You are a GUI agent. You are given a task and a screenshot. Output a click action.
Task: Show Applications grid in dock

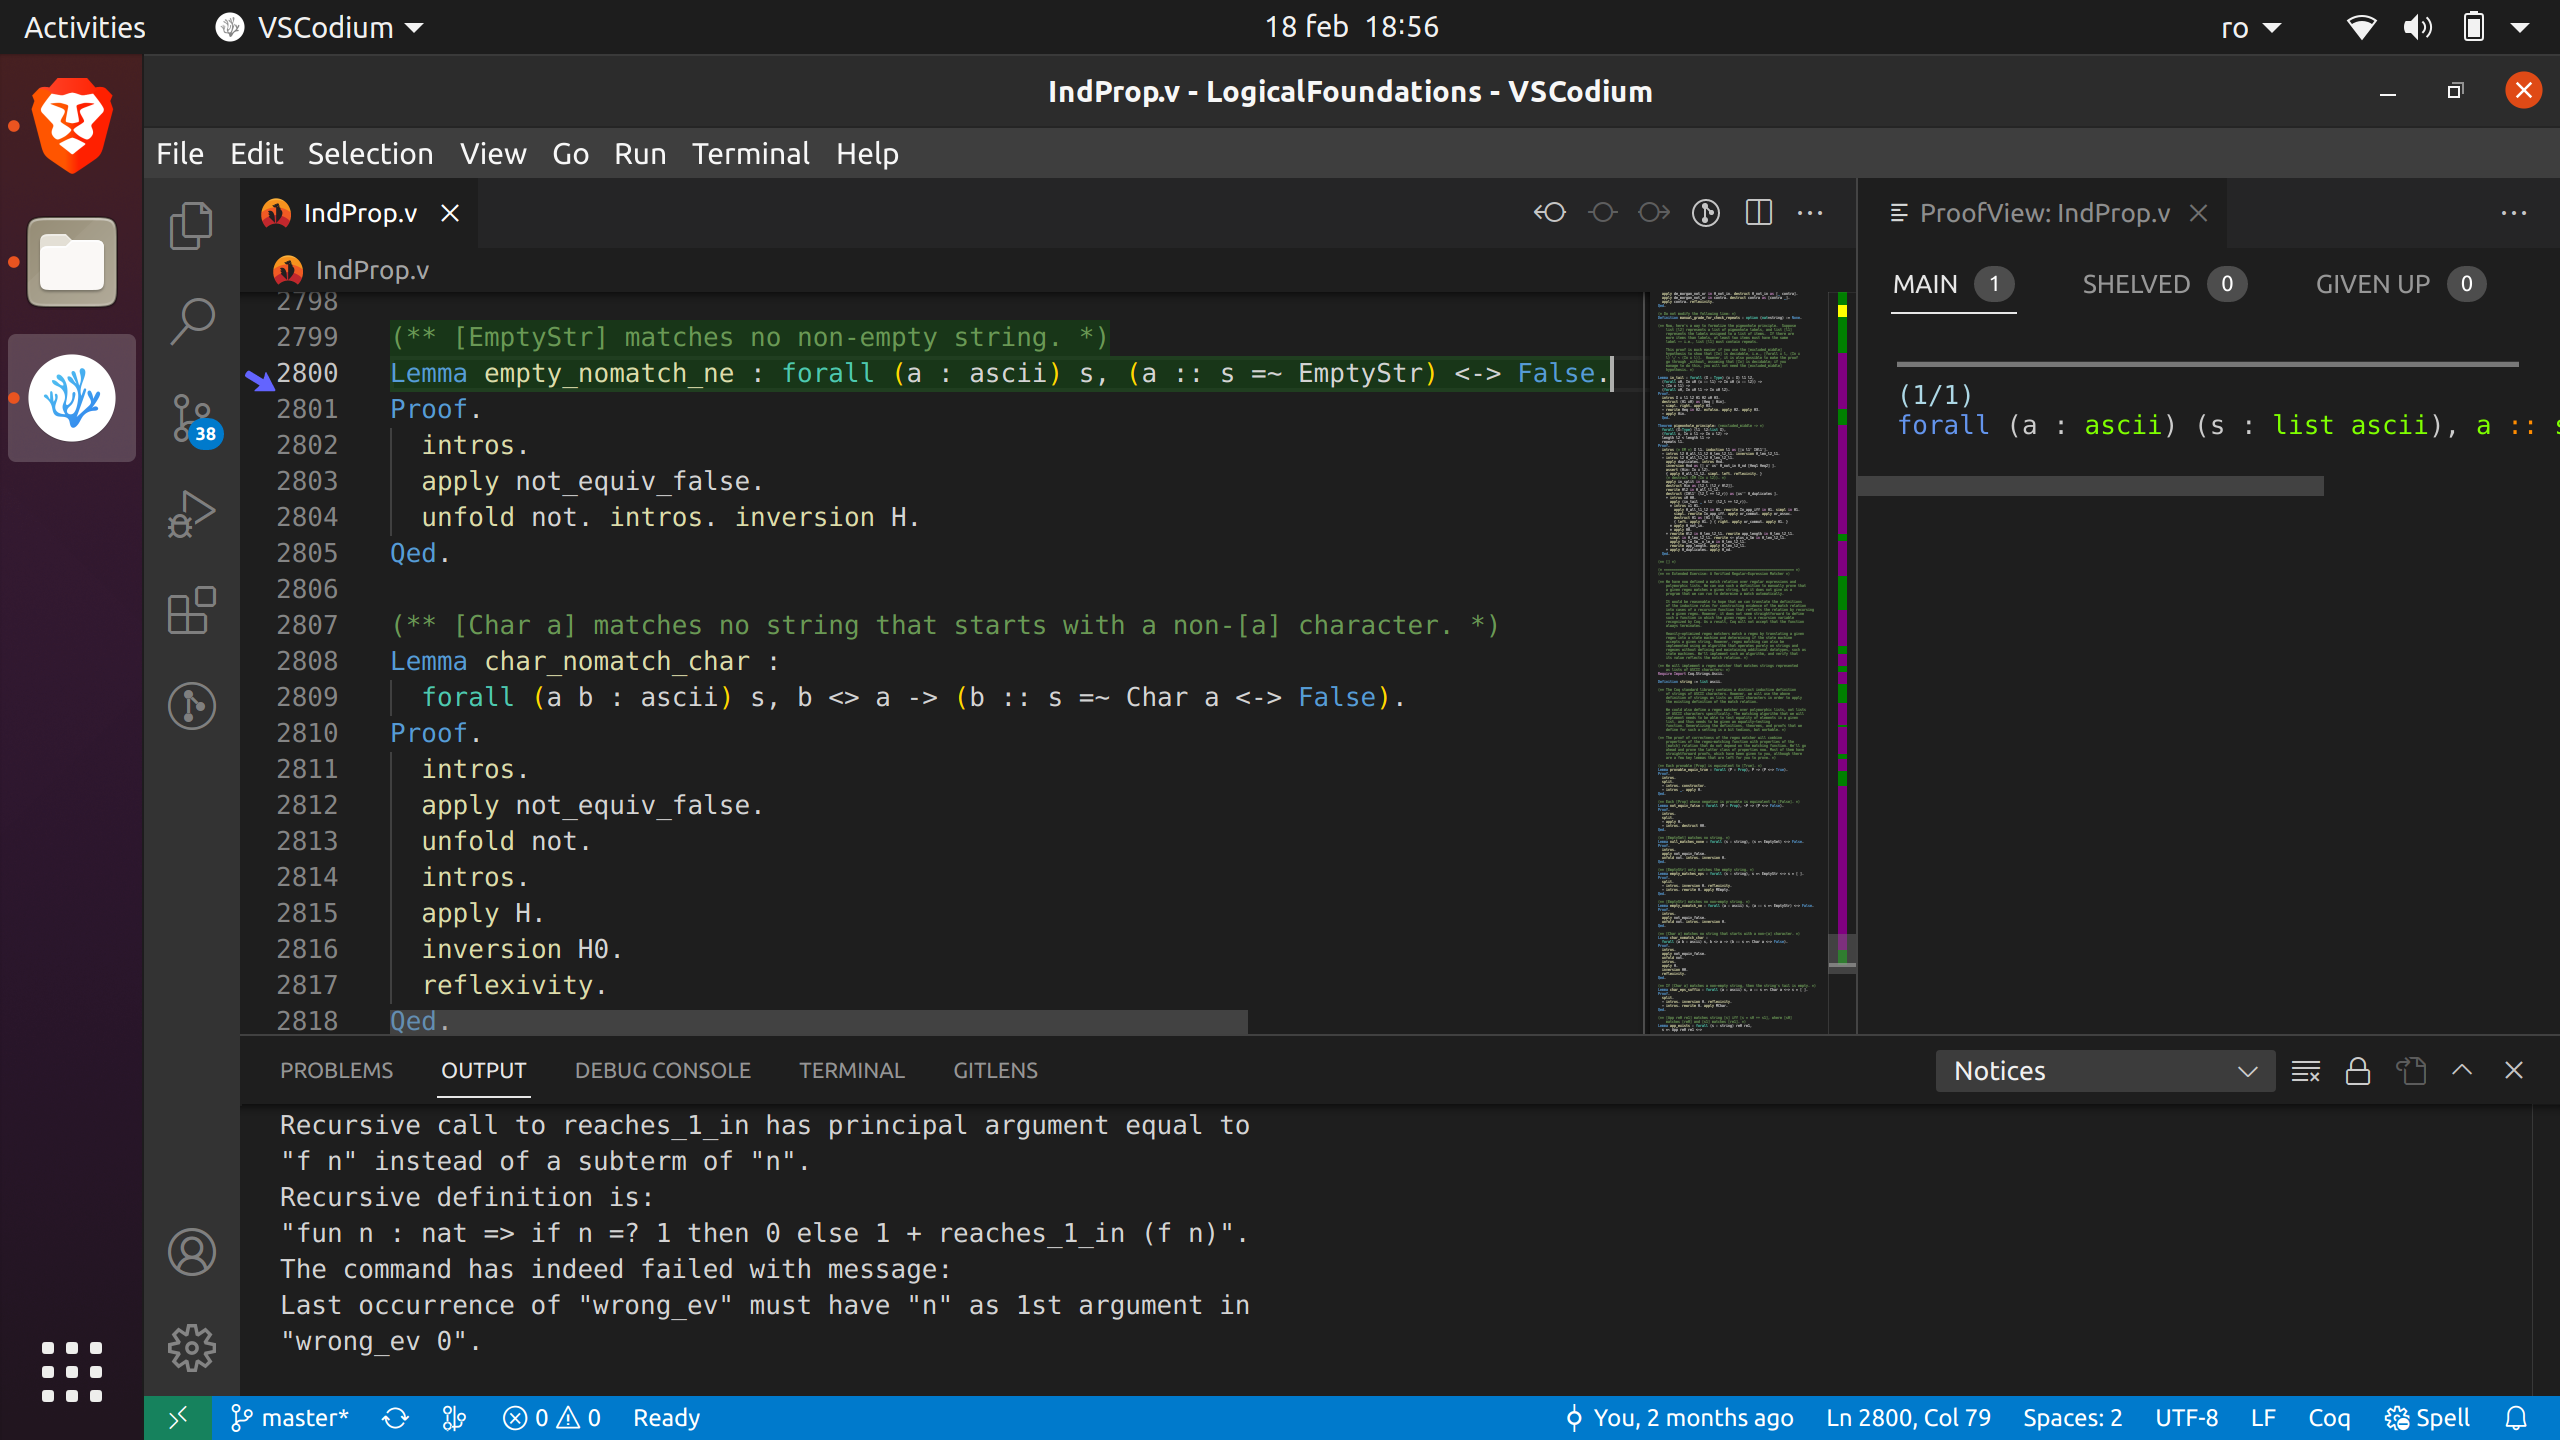click(72, 1372)
